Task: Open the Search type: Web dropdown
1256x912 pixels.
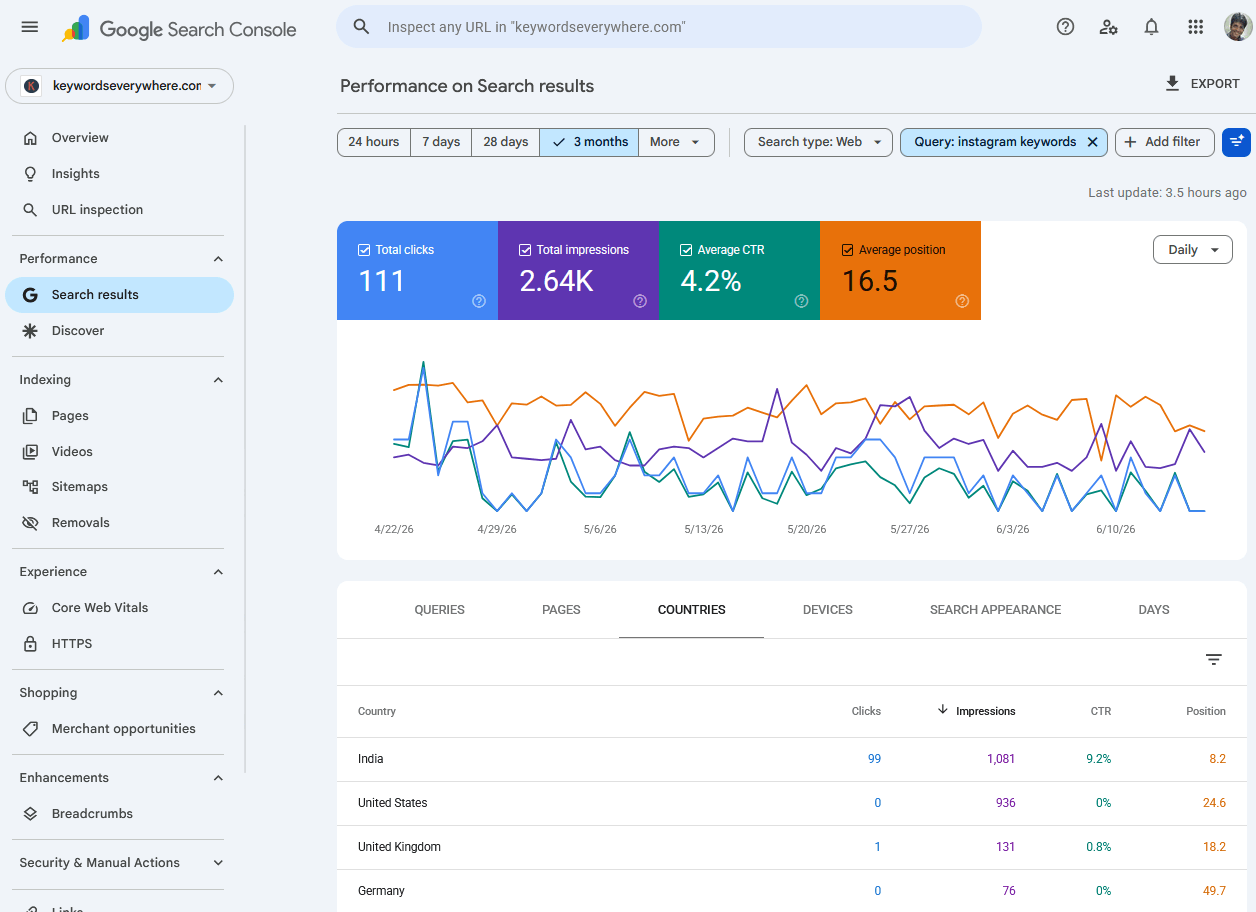Action: 818,142
